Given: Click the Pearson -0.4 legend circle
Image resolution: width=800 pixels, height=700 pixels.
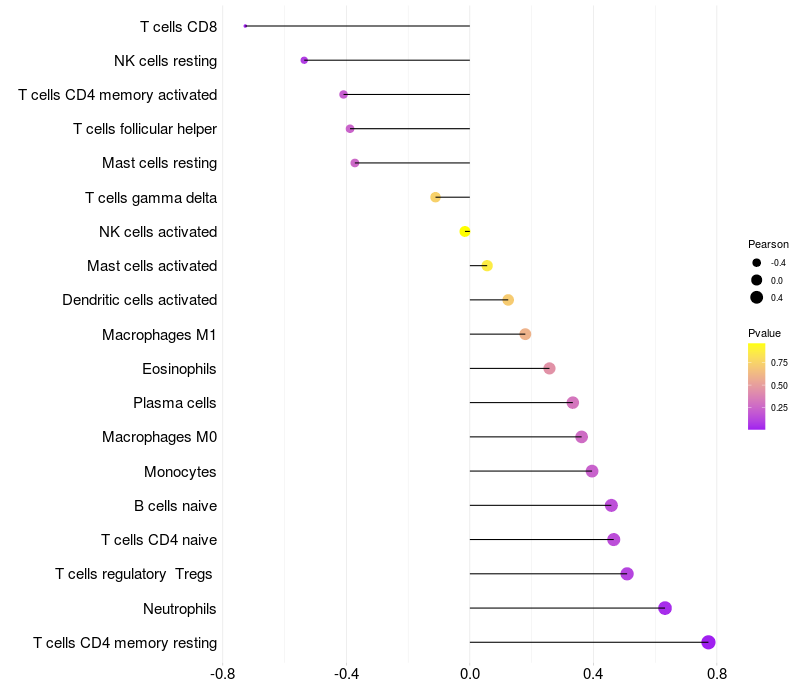Looking at the screenshot, I should point(757,263).
